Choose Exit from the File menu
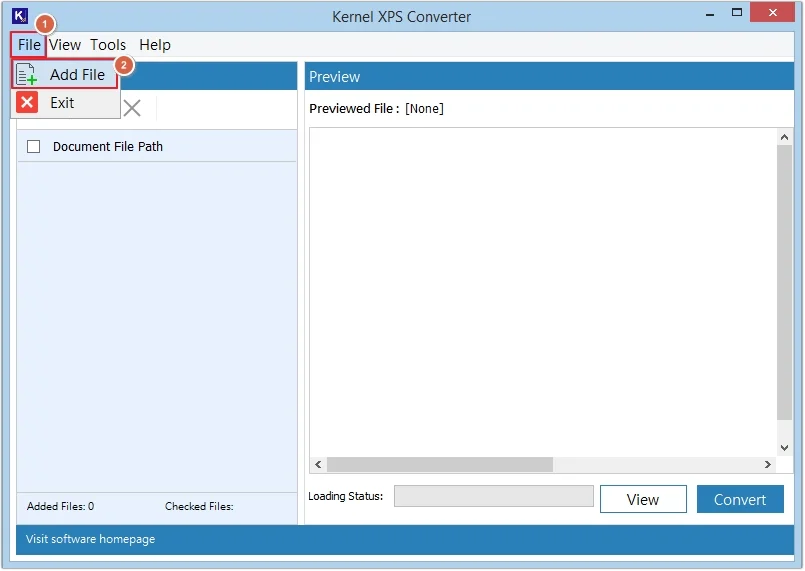 (x=65, y=103)
